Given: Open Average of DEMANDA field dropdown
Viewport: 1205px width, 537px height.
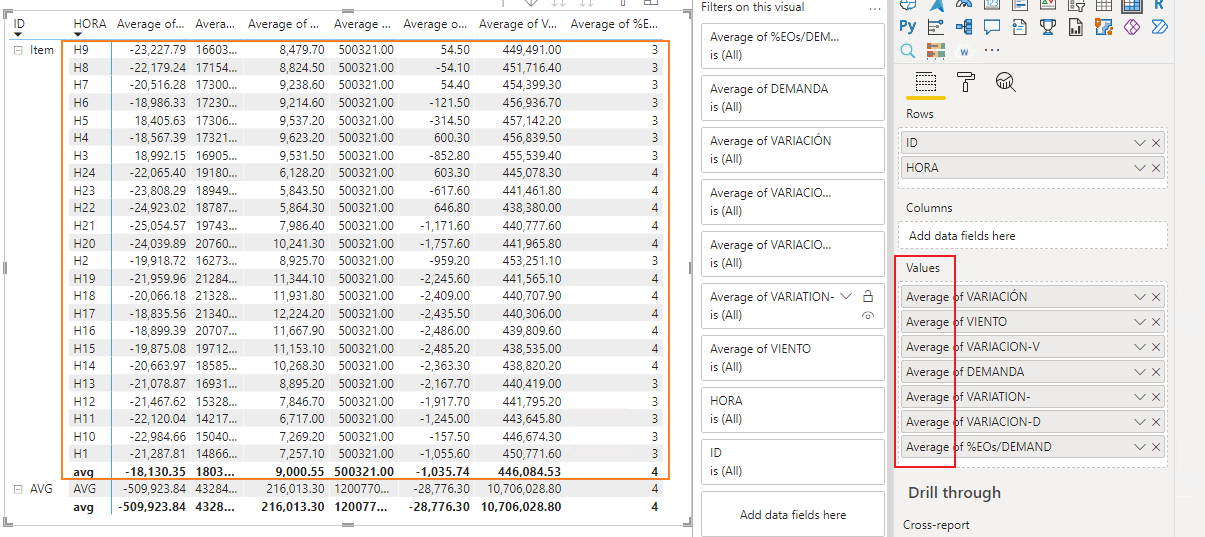Looking at the screenshot, I should tap(1139, 372).
